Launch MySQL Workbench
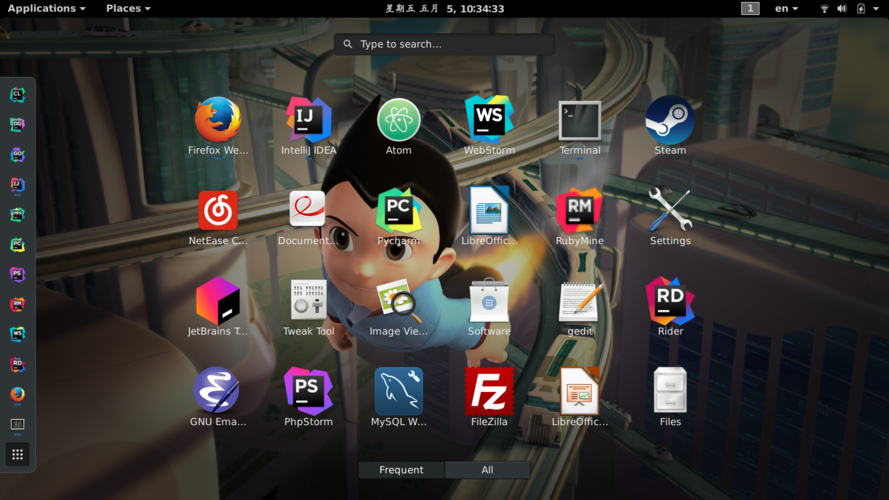Screen dimensions: 889x500 (x=399, y=391)
